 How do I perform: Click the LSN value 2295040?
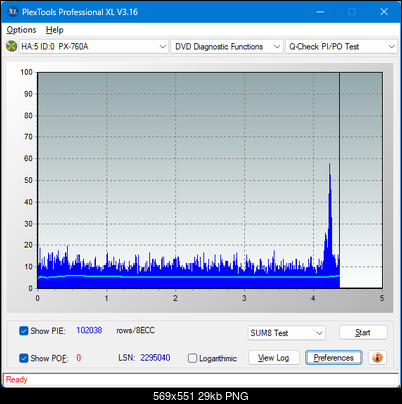pos(155,358)
